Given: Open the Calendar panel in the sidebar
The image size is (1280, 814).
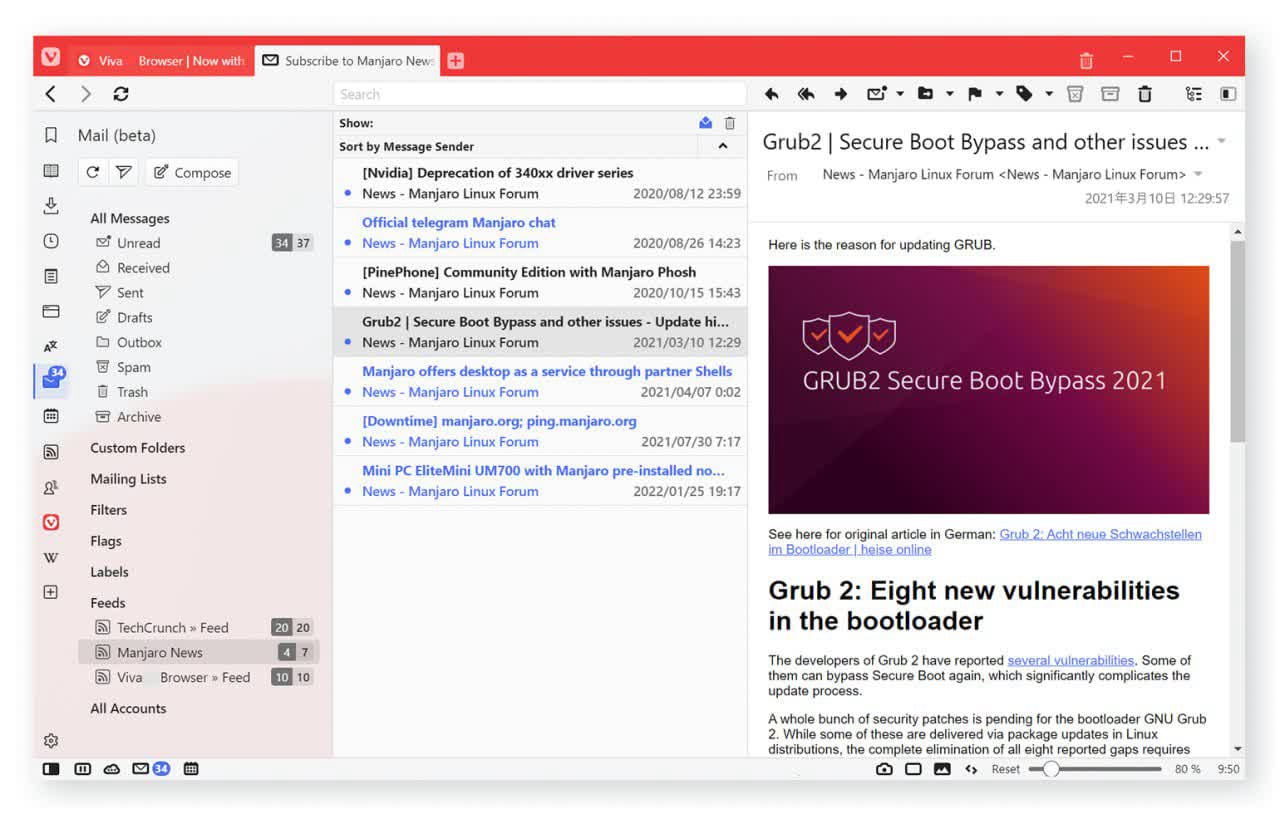Looking at the screenshot, I should click(51, 416).
